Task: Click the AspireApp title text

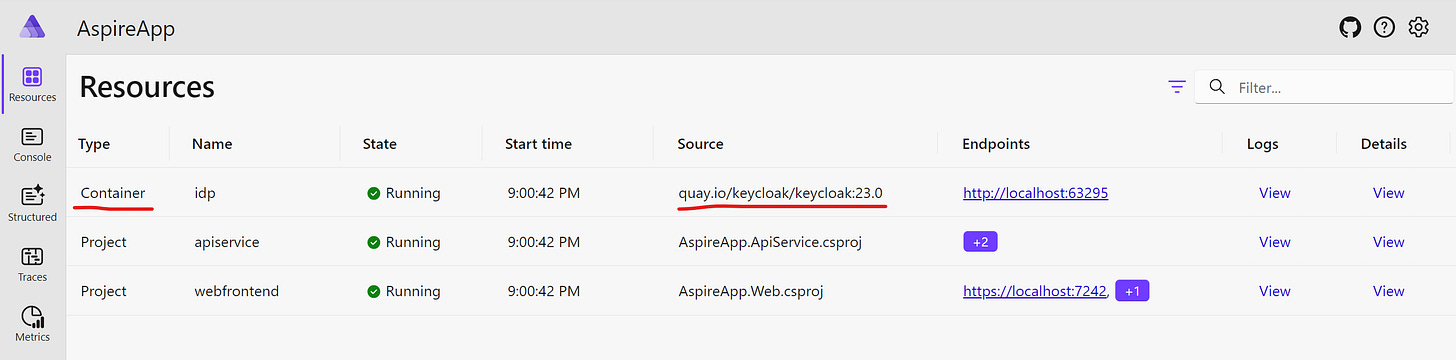Action: pyautogui.click(x=126, y=29)
